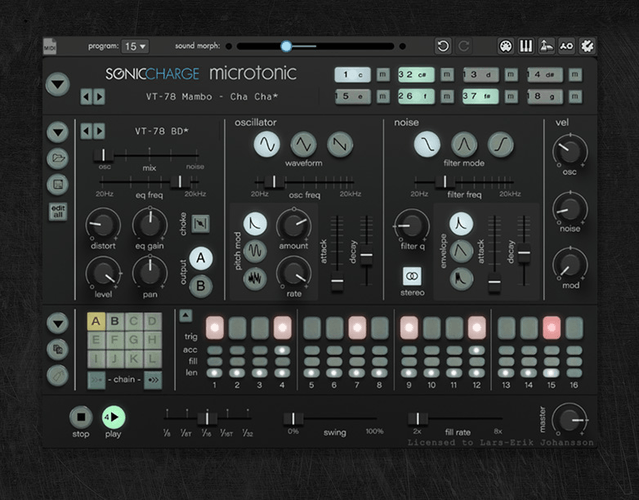Select the sine oscillator waveform
Screen dimensions: 639x500
tap(267, 144)
